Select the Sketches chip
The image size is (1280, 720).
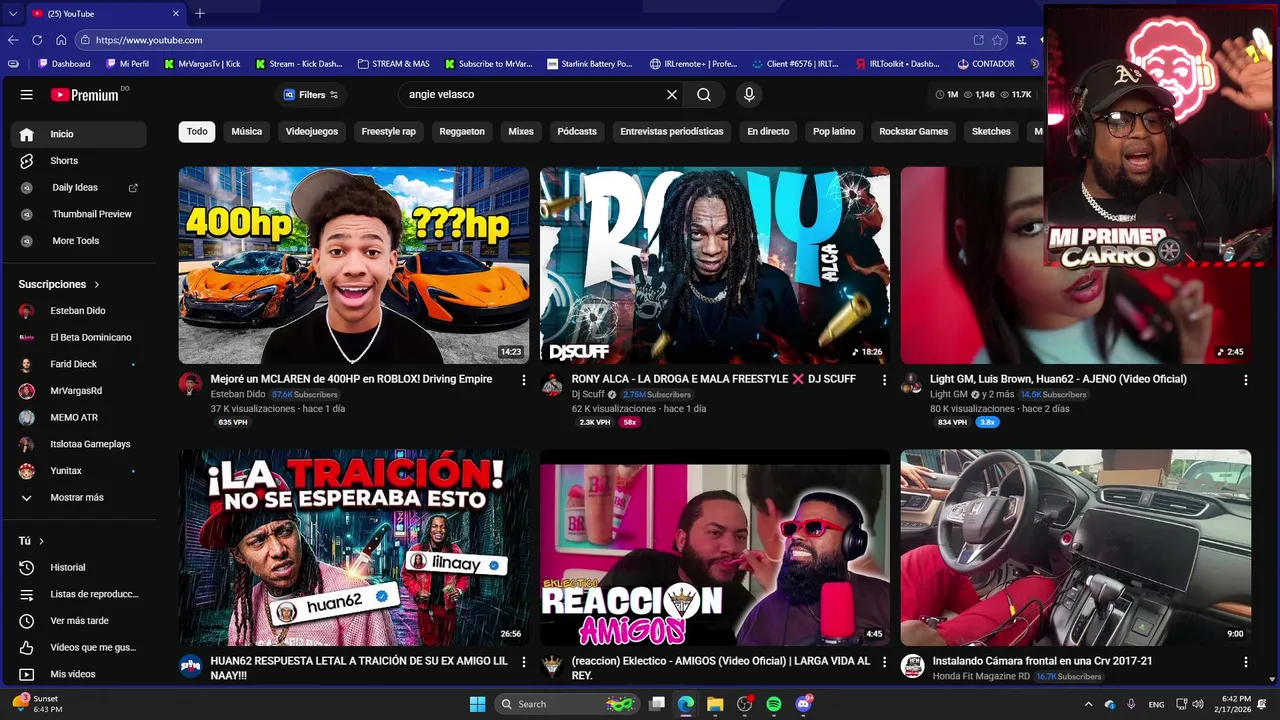pos(991,132)
